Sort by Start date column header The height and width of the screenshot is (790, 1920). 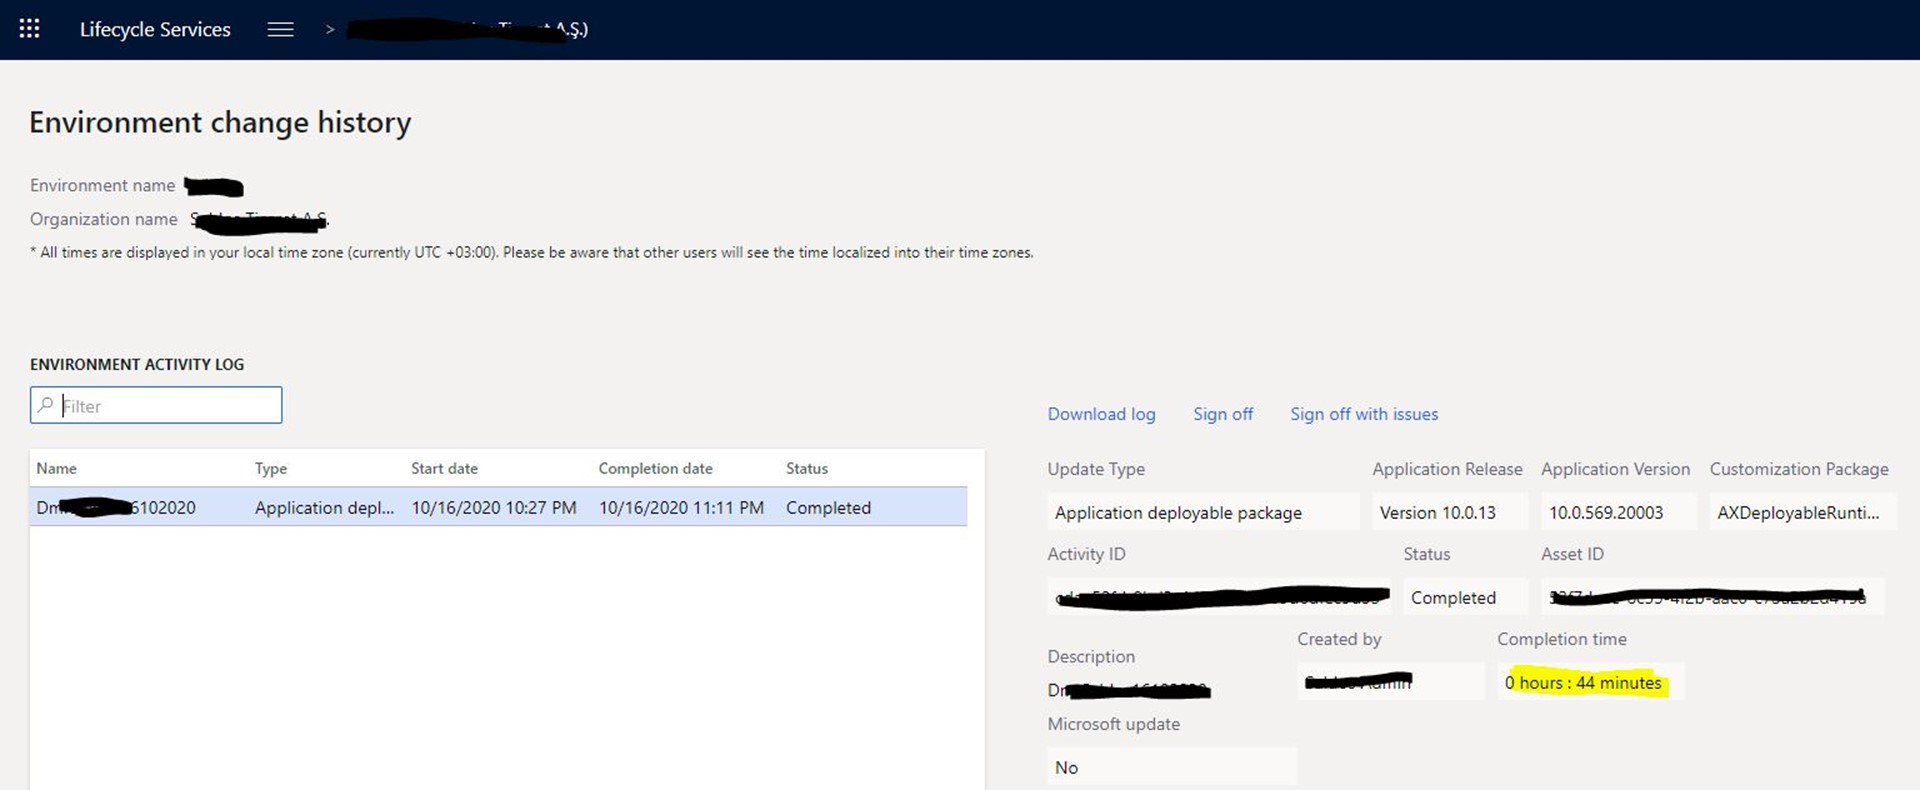tap(444, 468)
